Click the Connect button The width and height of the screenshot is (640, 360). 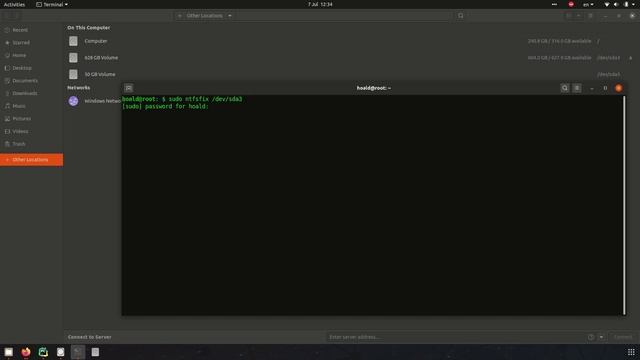[x=622, y=337]
